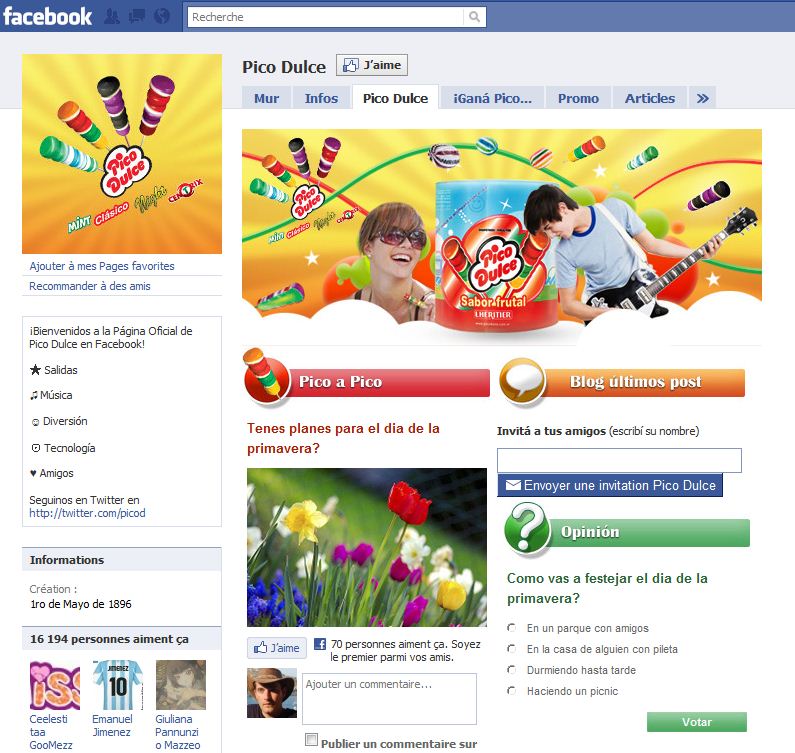
Task: Open the Articles tab
Action: 649,98
